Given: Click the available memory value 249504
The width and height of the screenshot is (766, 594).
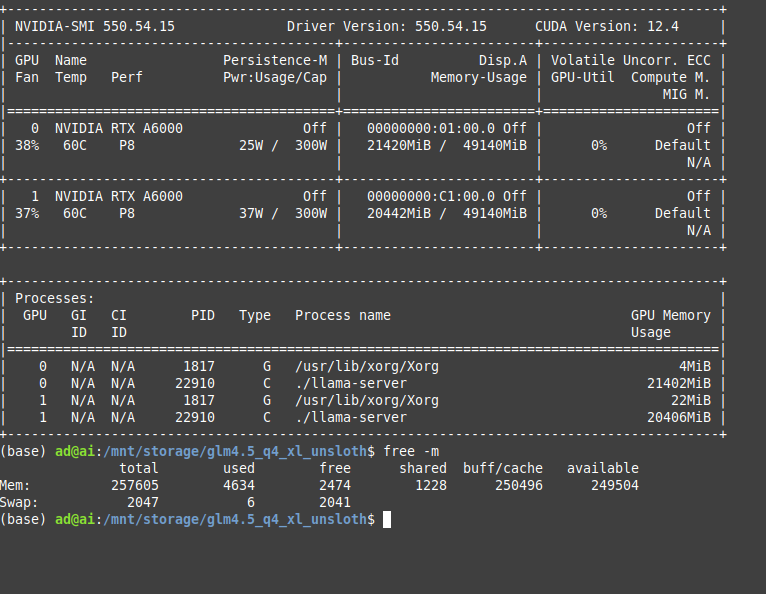Looking at the screenshot, I should pos(615,486).
